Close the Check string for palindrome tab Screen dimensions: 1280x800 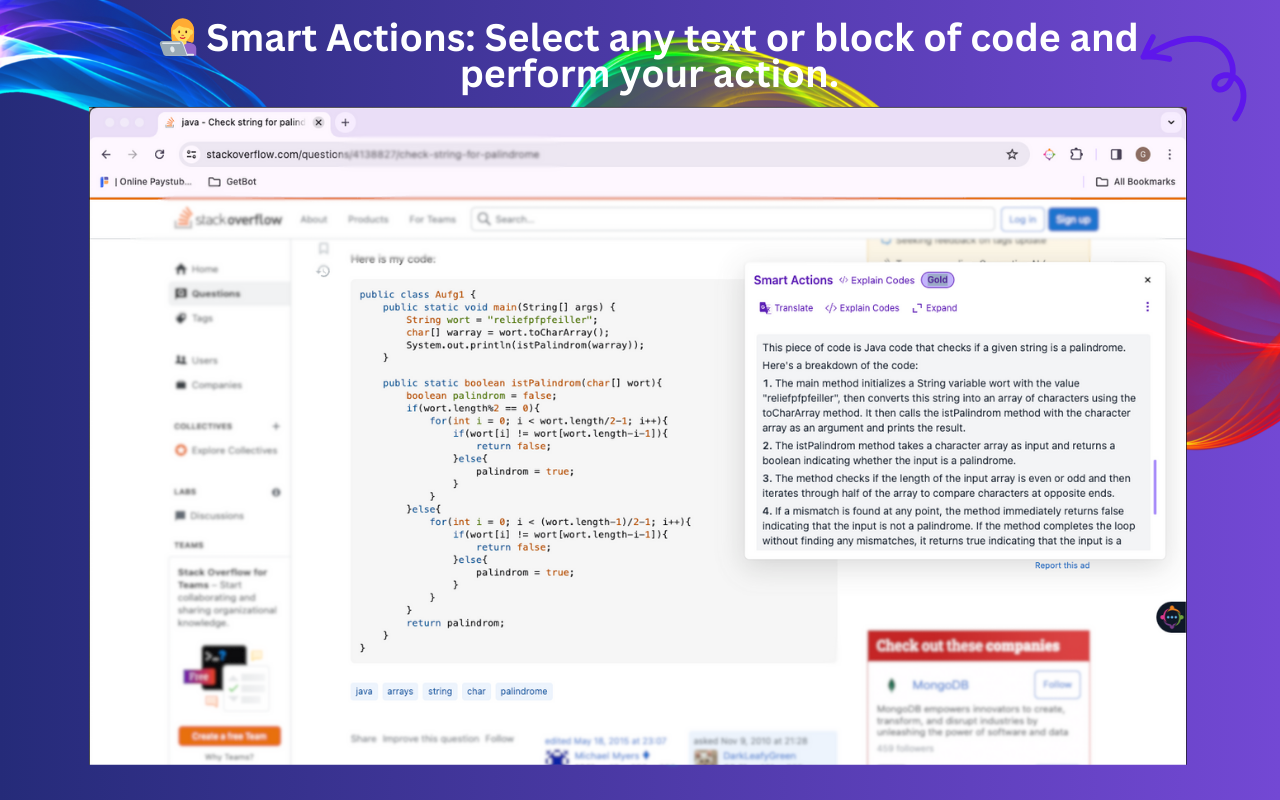[x=318, y=122]
